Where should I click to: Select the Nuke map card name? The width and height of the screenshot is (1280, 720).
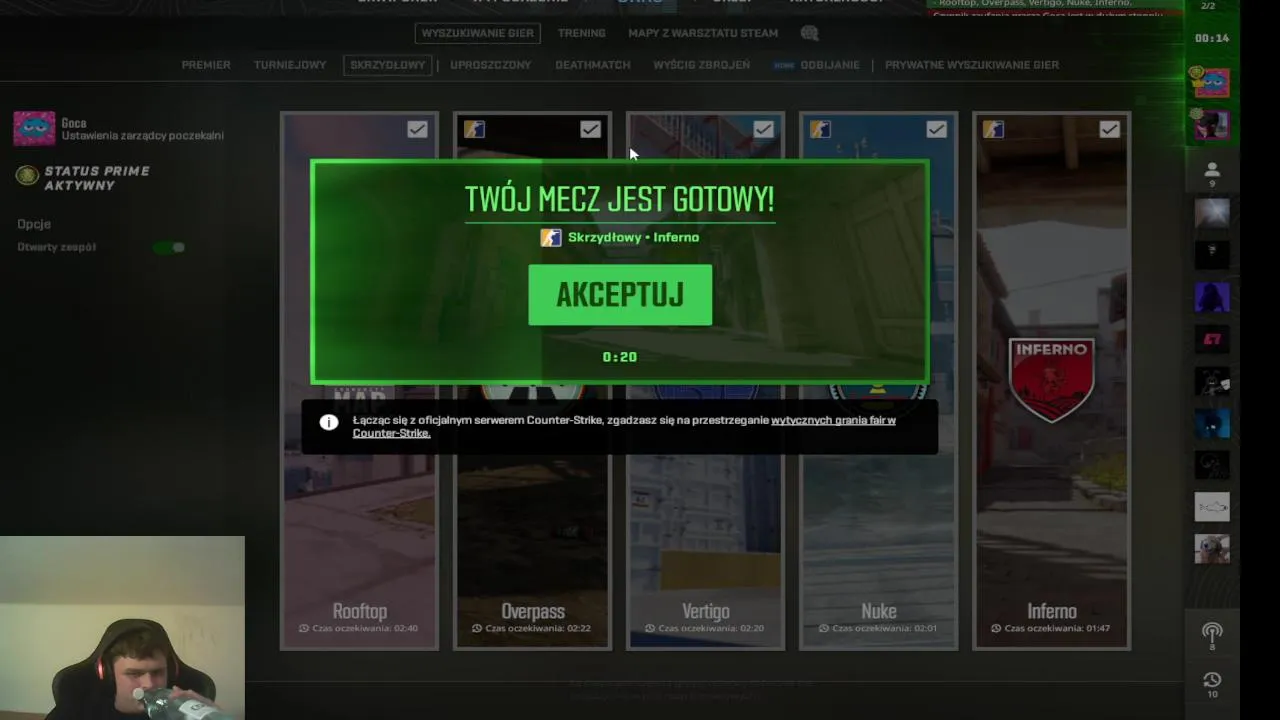tap(879, 611)
